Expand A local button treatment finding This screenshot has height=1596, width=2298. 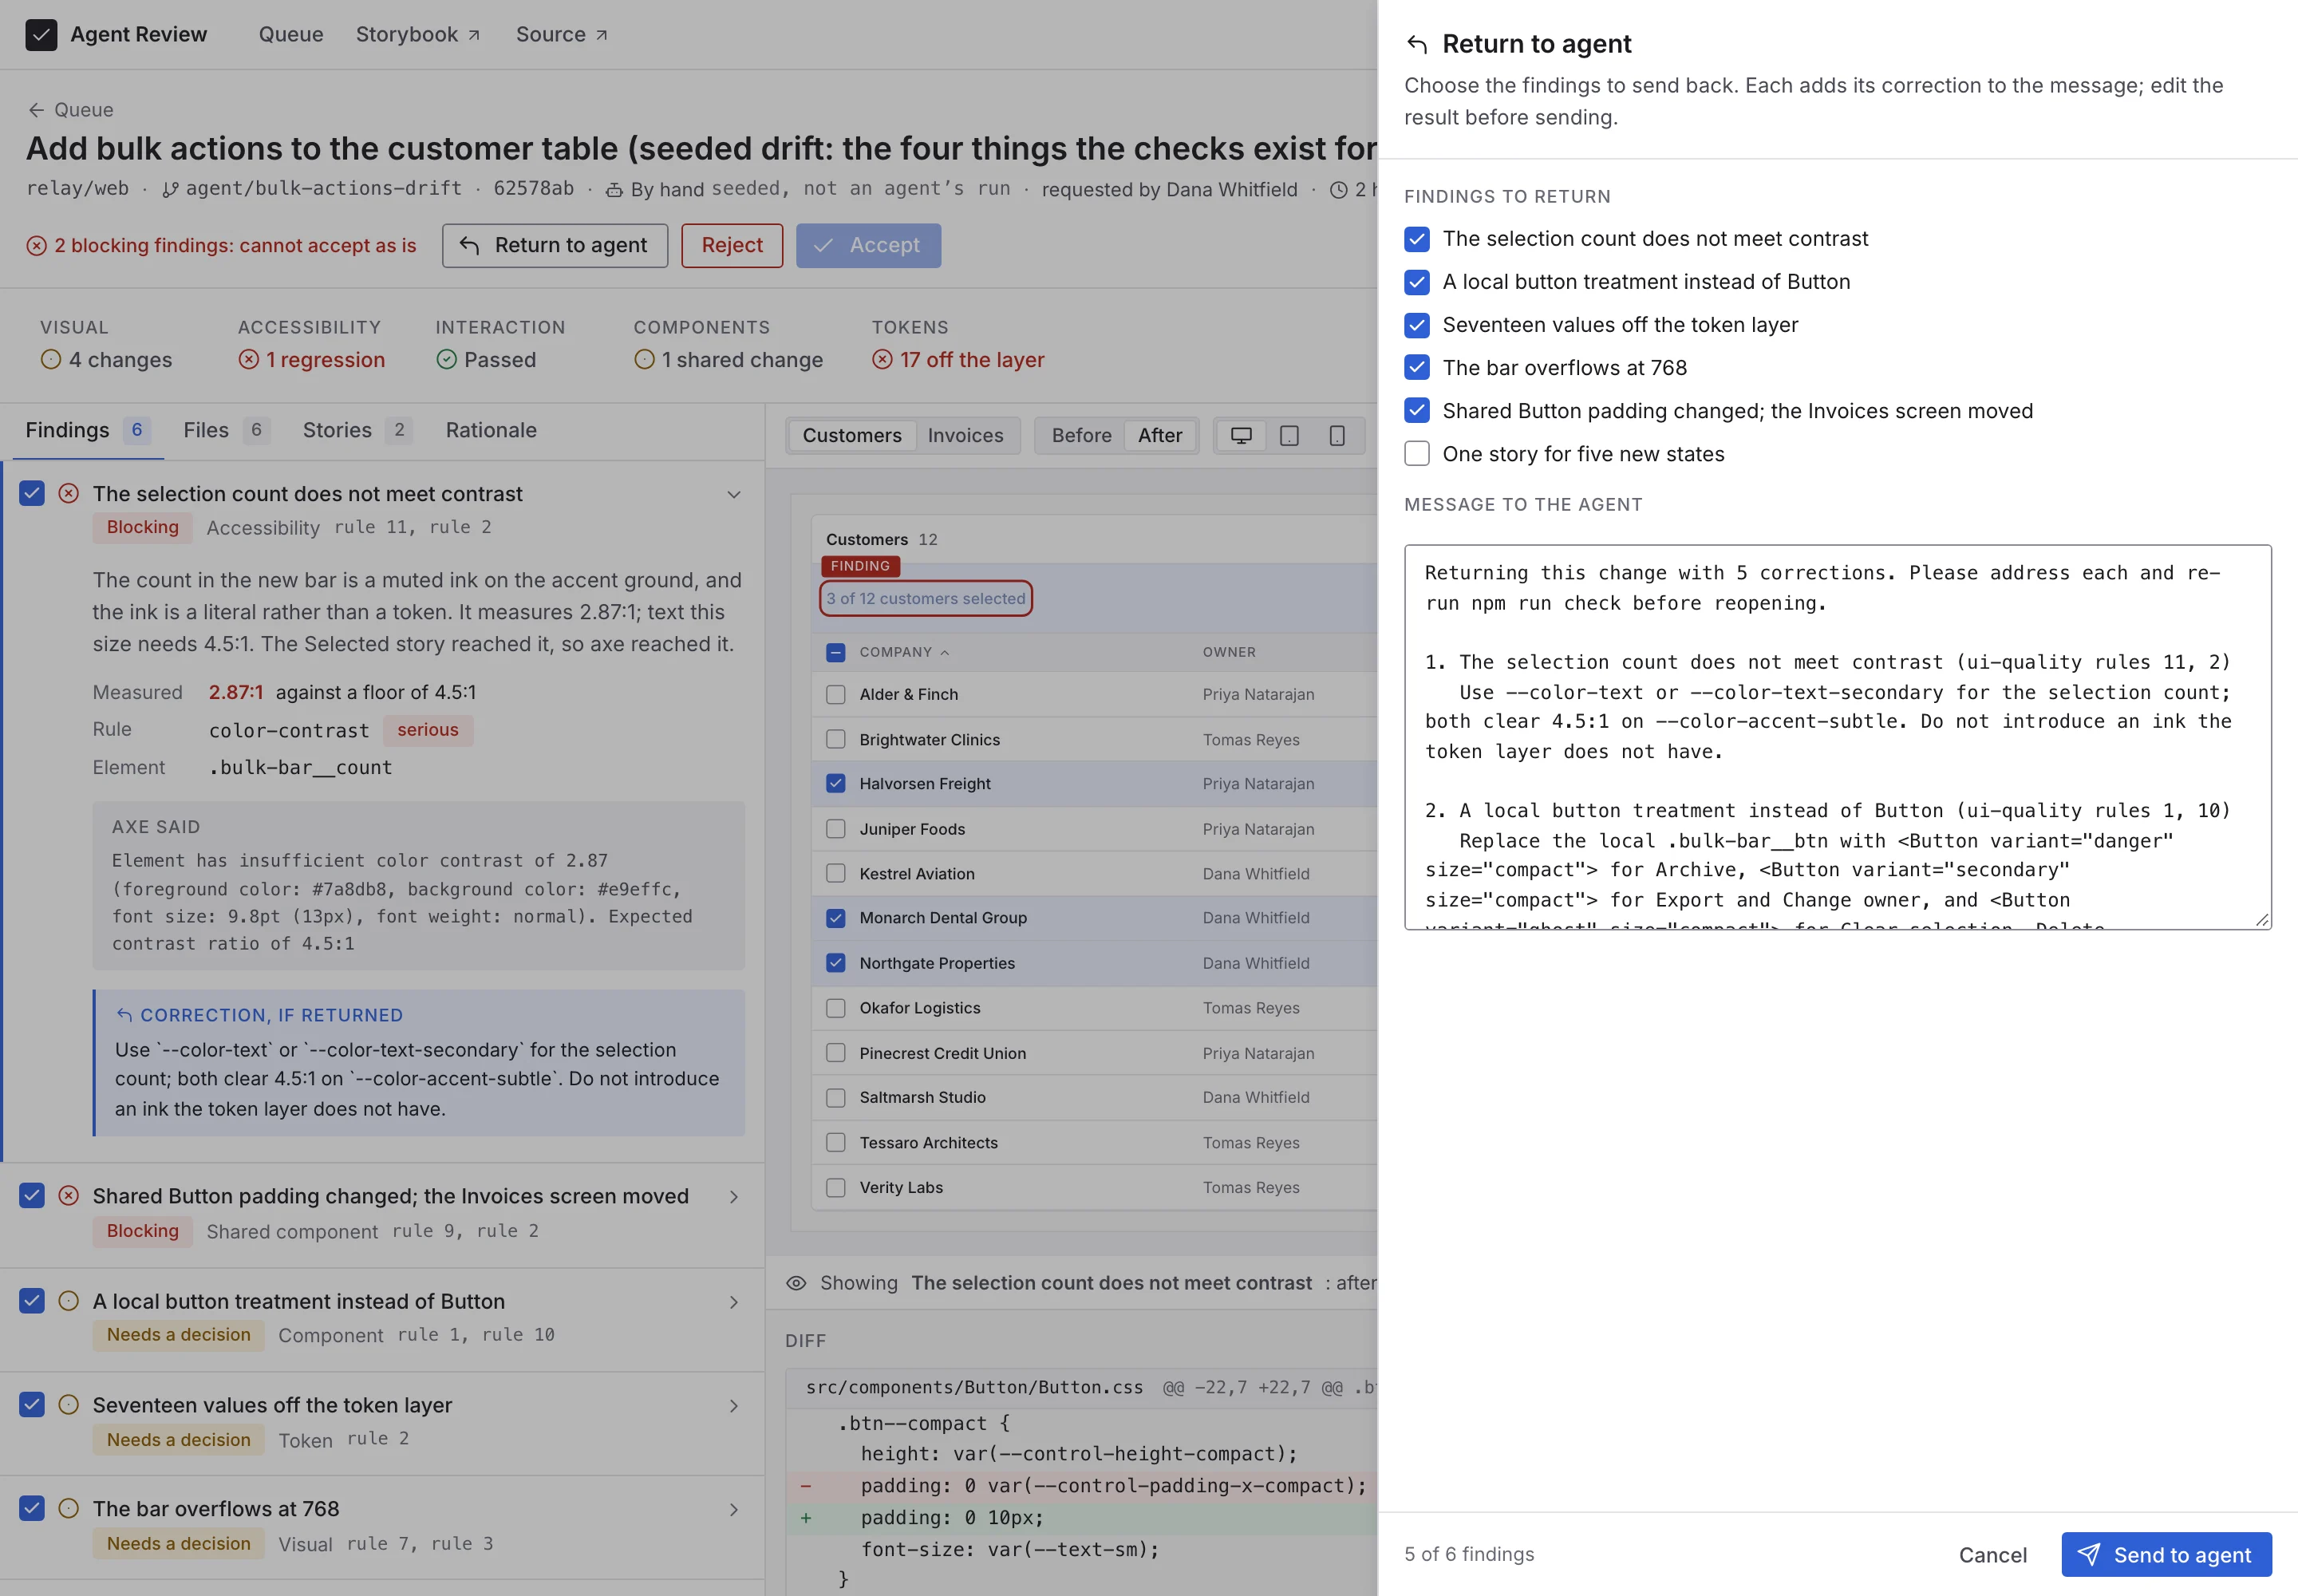coord(733,1302)
